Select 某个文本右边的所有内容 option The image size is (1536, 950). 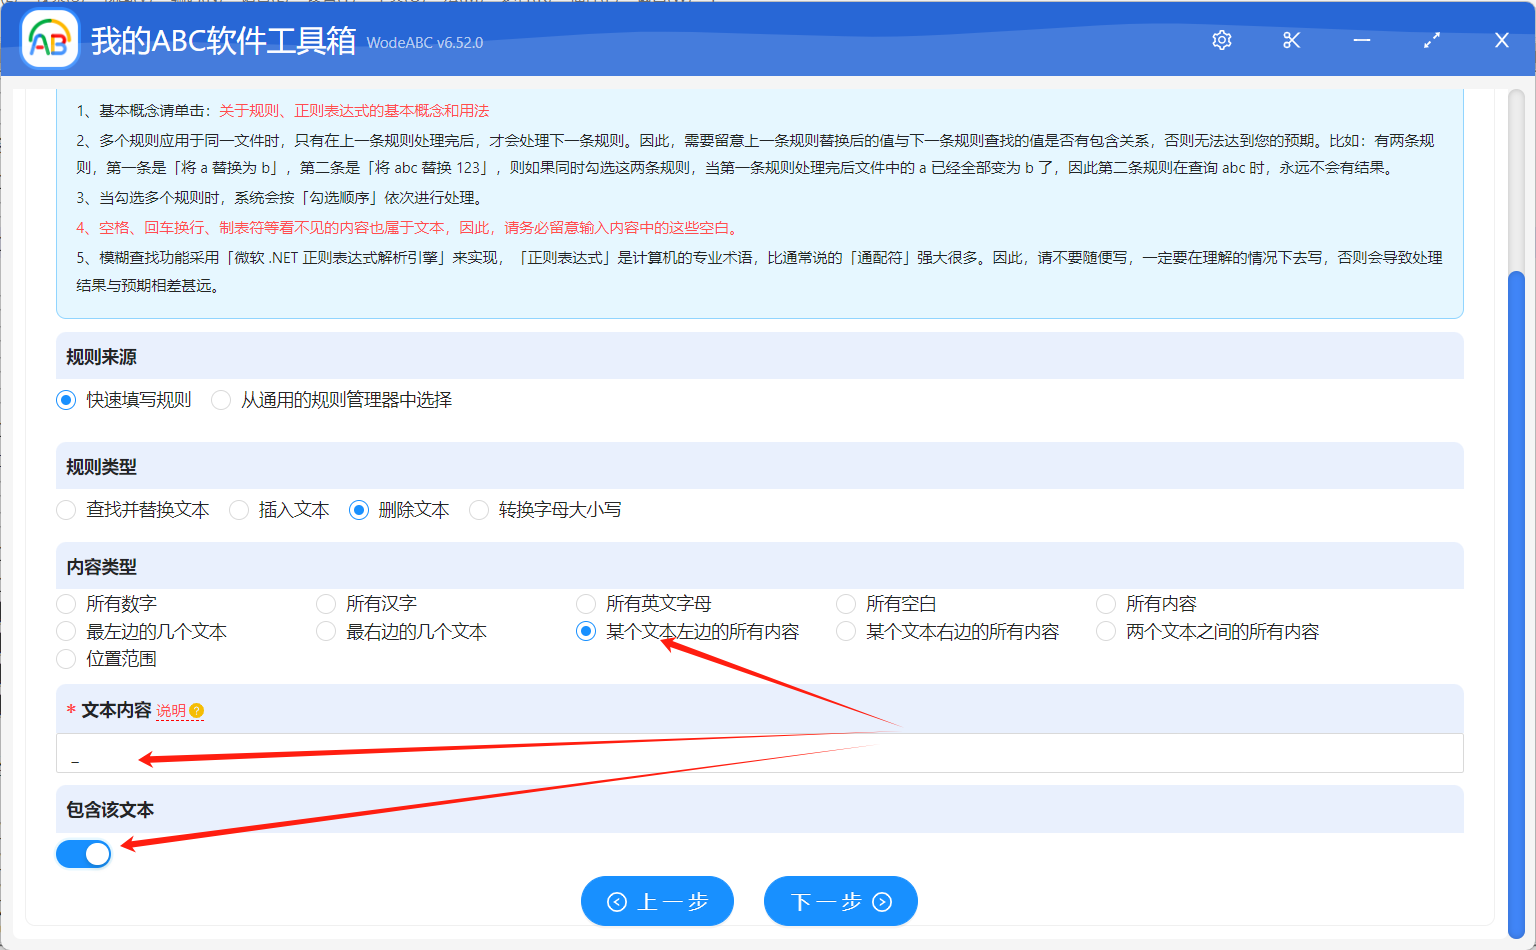tap(846, 632)
